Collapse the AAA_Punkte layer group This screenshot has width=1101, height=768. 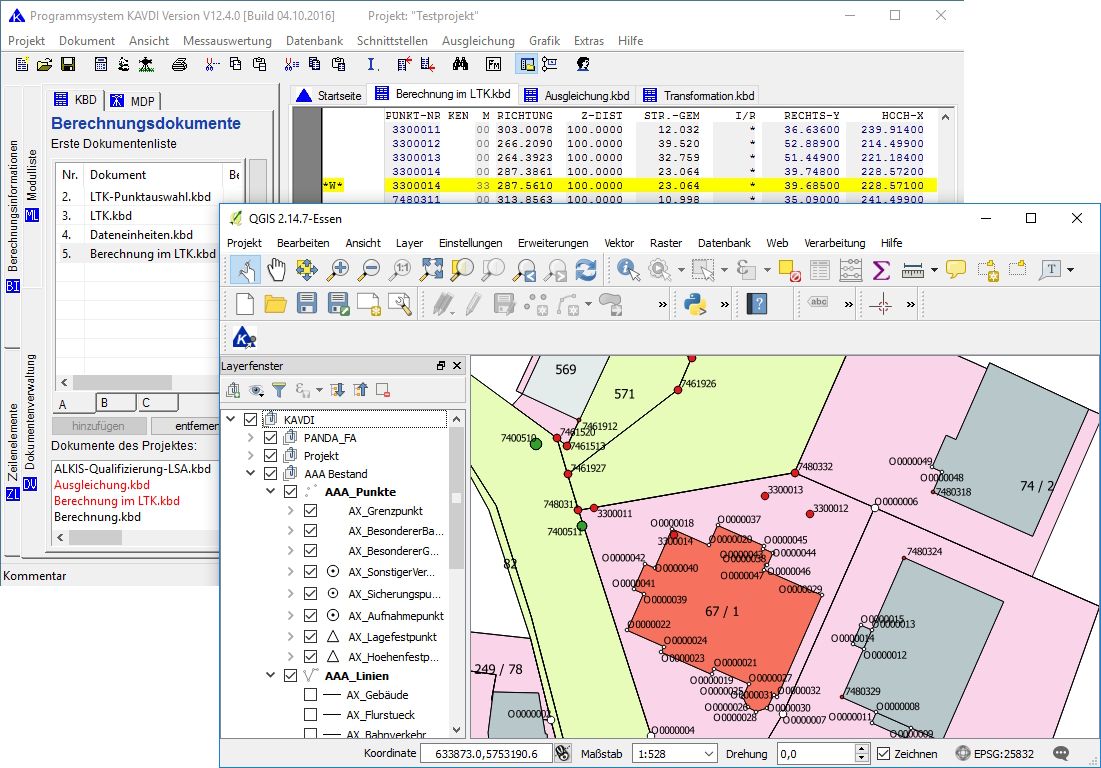click(x=270, y=492)
